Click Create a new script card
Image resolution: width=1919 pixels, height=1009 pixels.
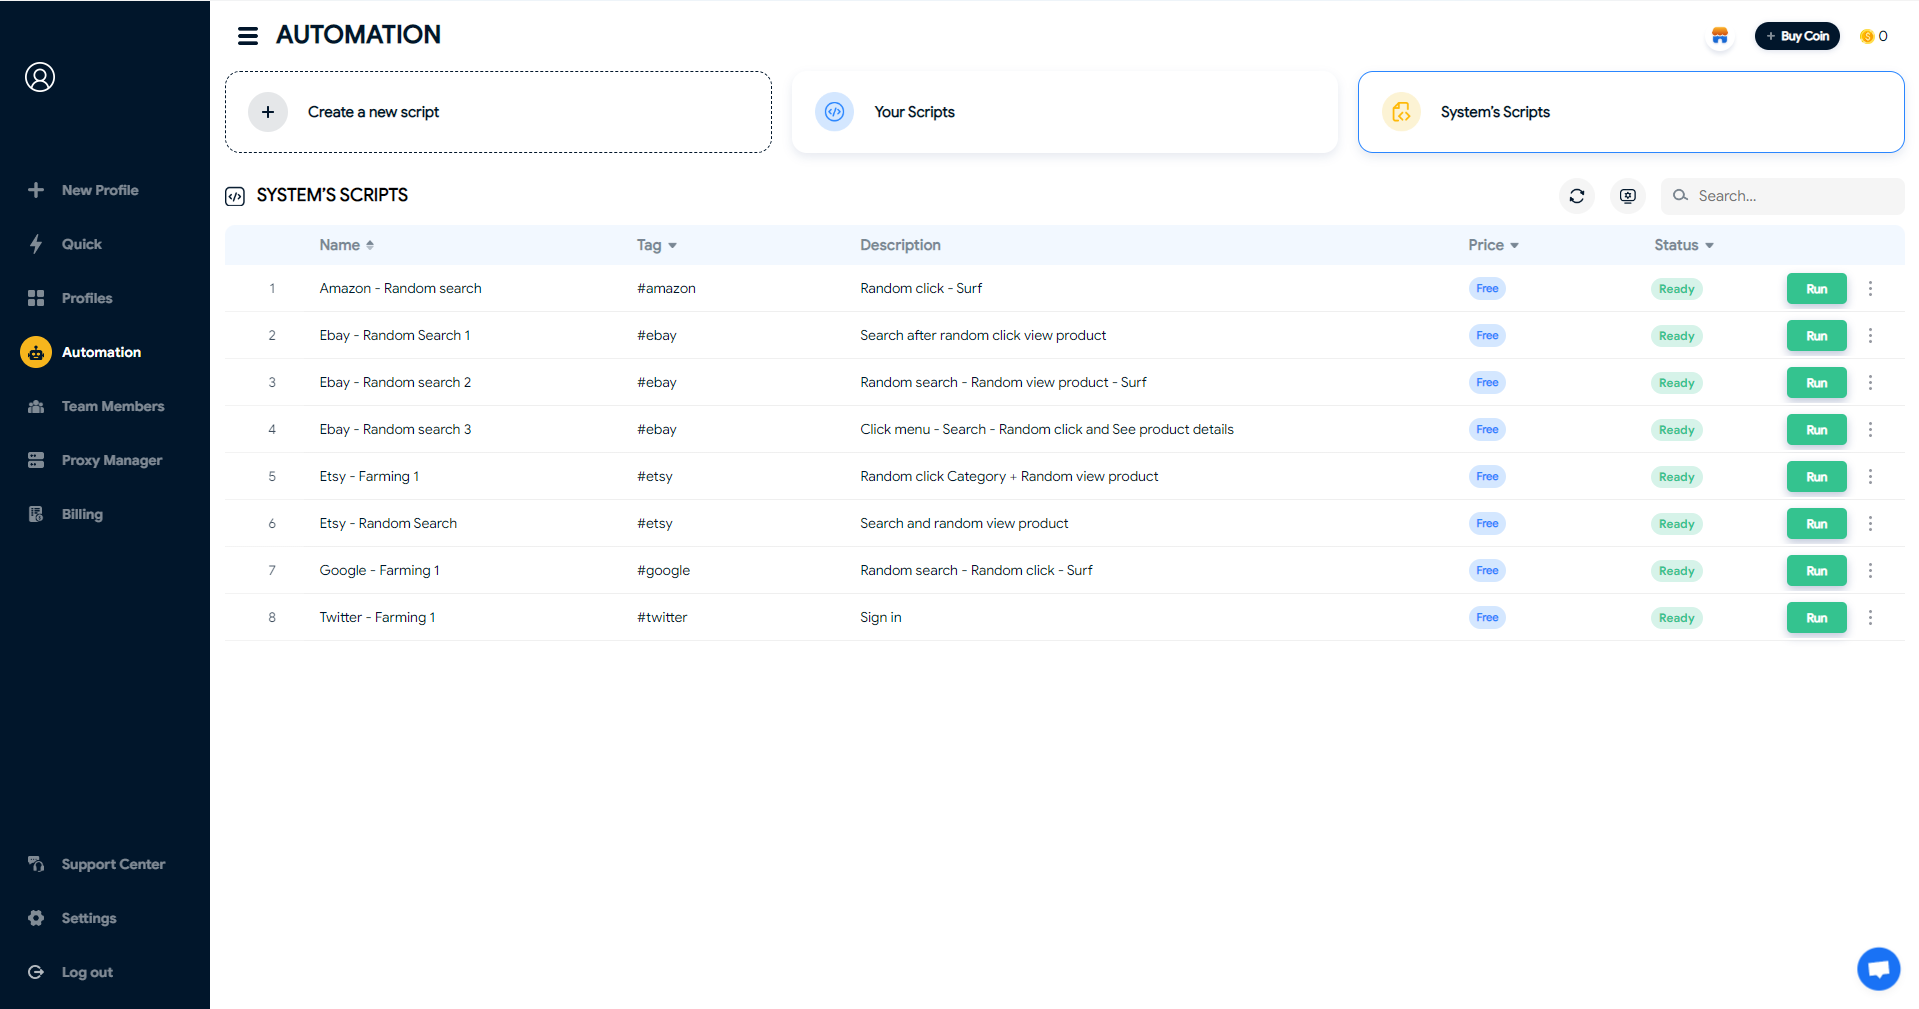click(498, 112)
